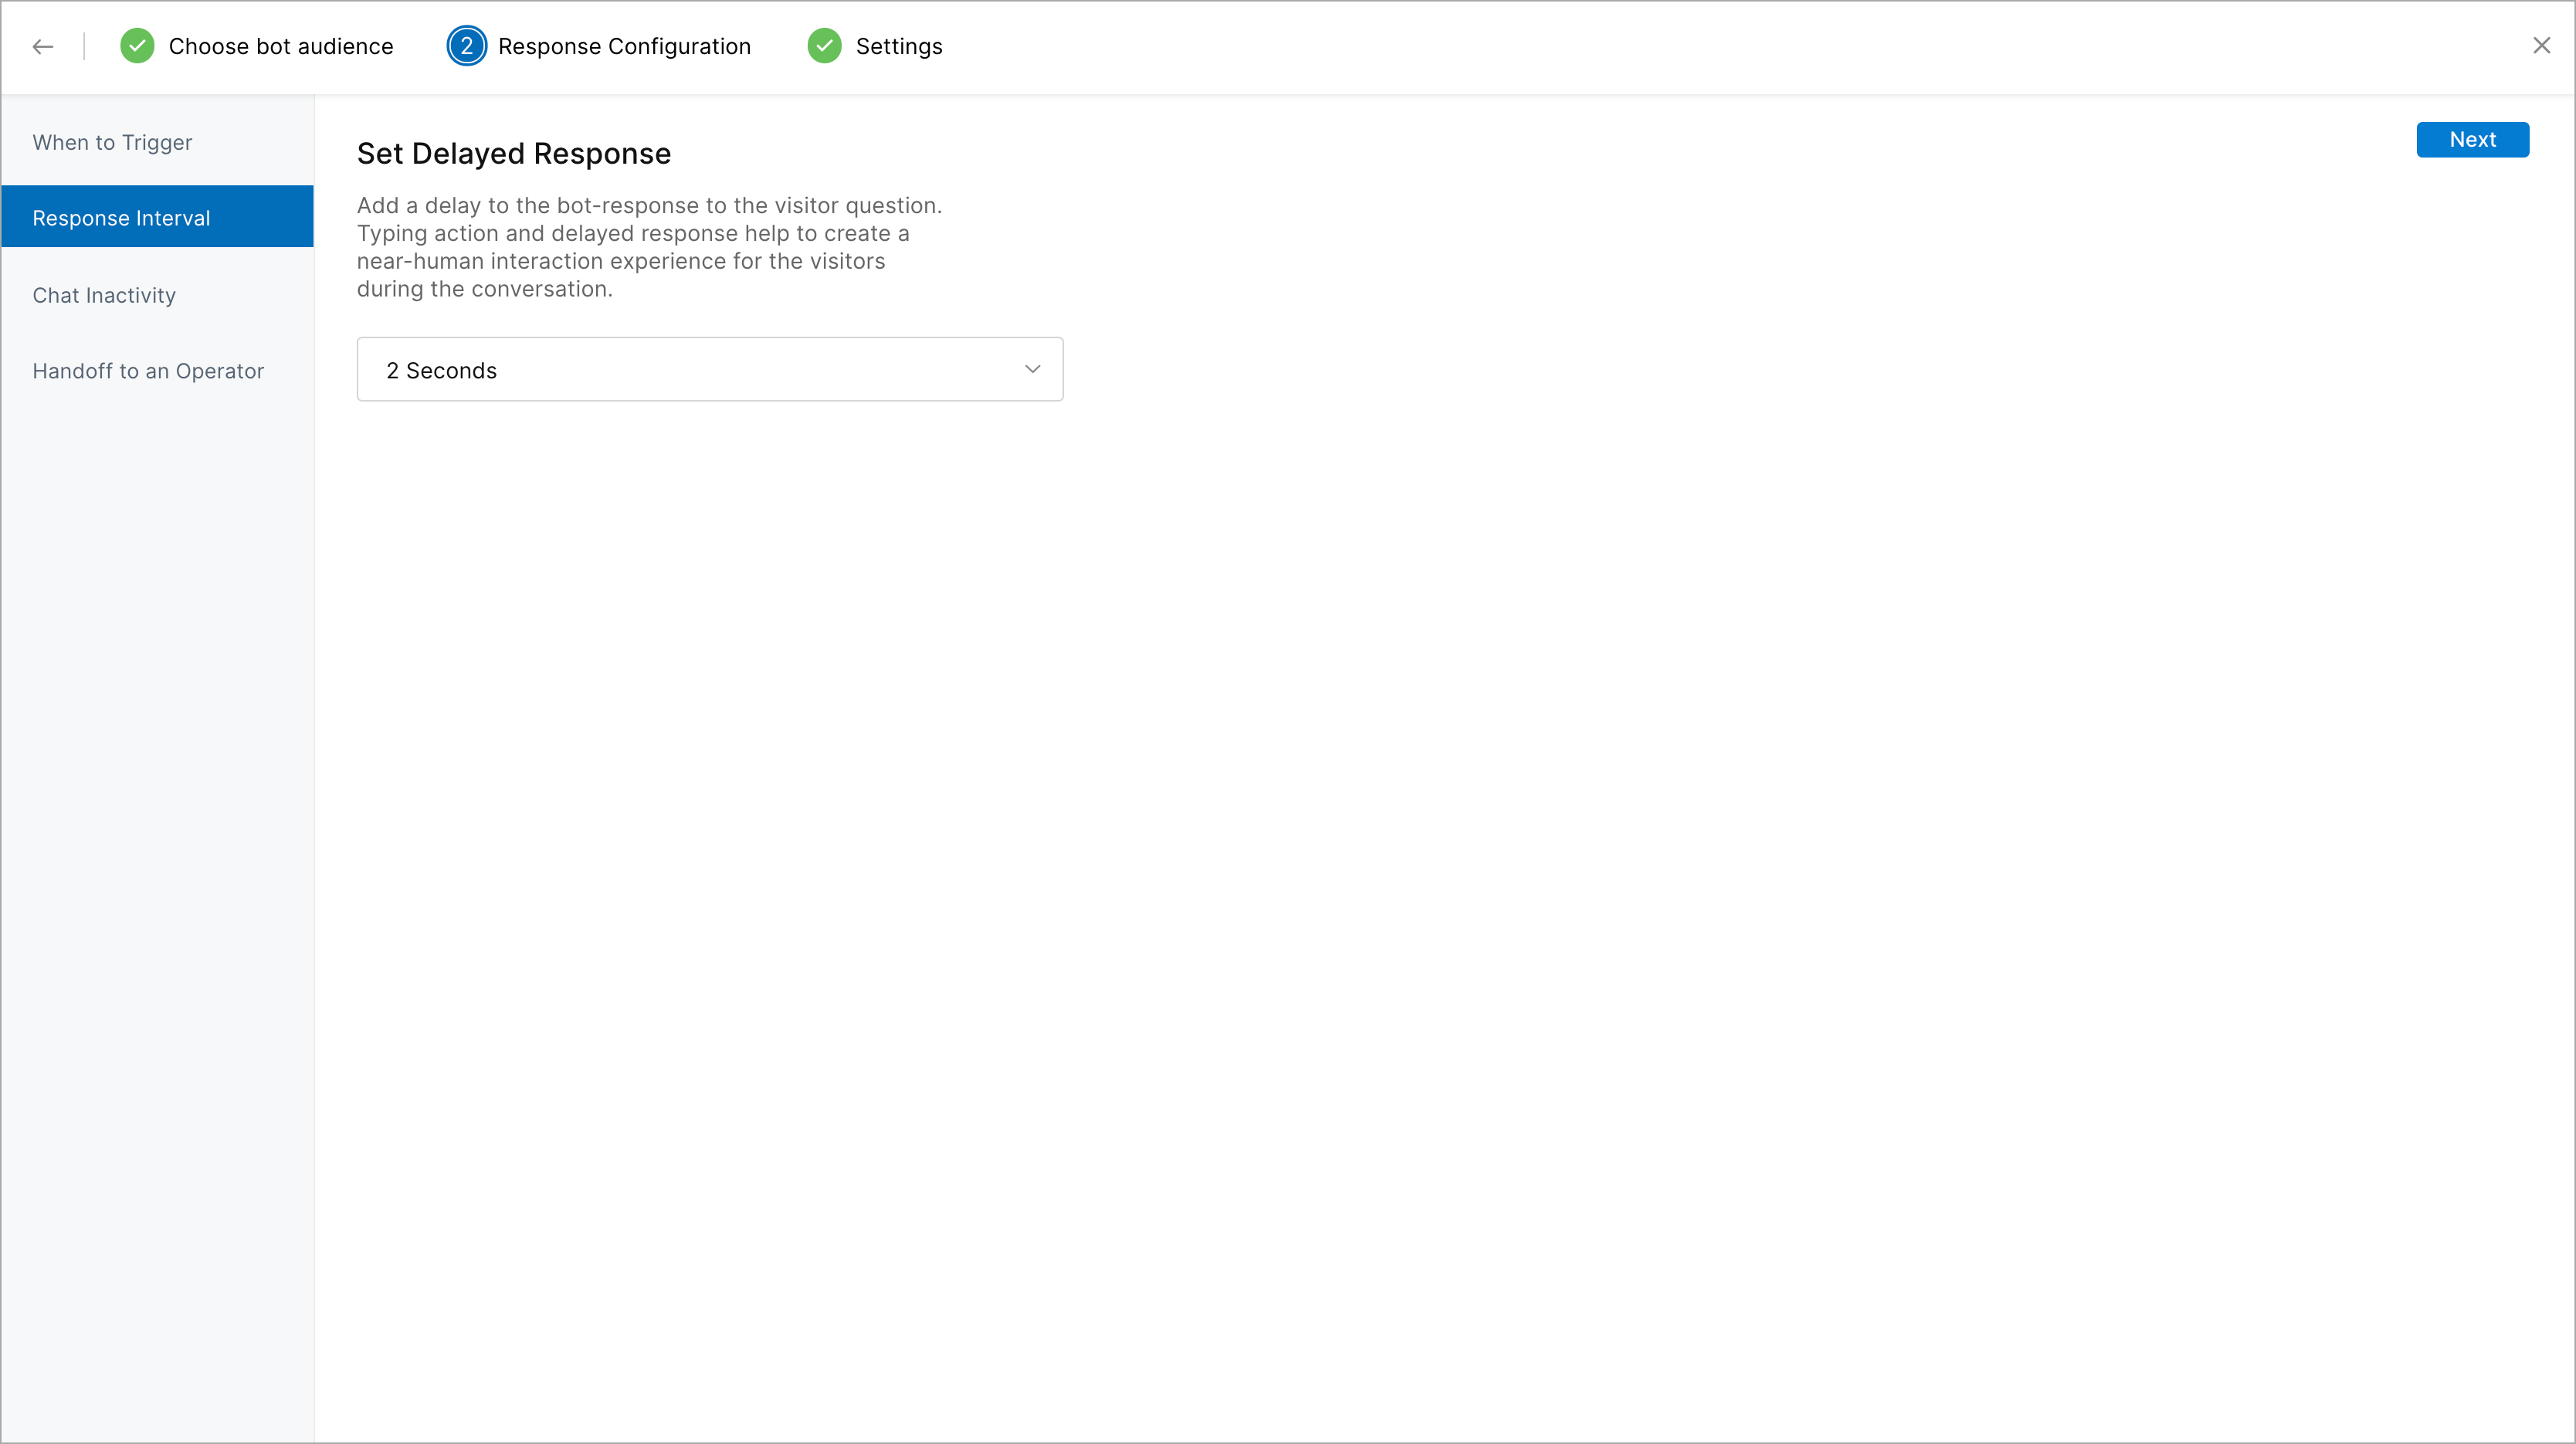
Task: Close the bot configuration wizard
Action: (2541, 45)
